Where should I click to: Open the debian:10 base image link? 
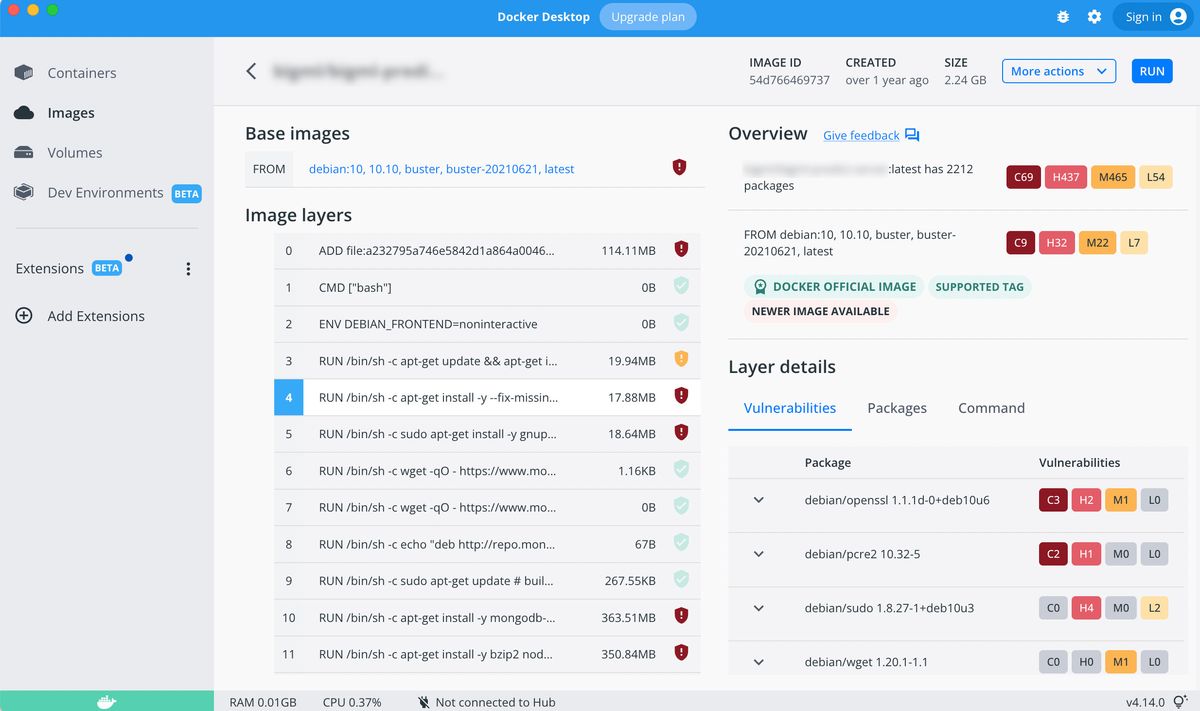[x=441, y=169]
